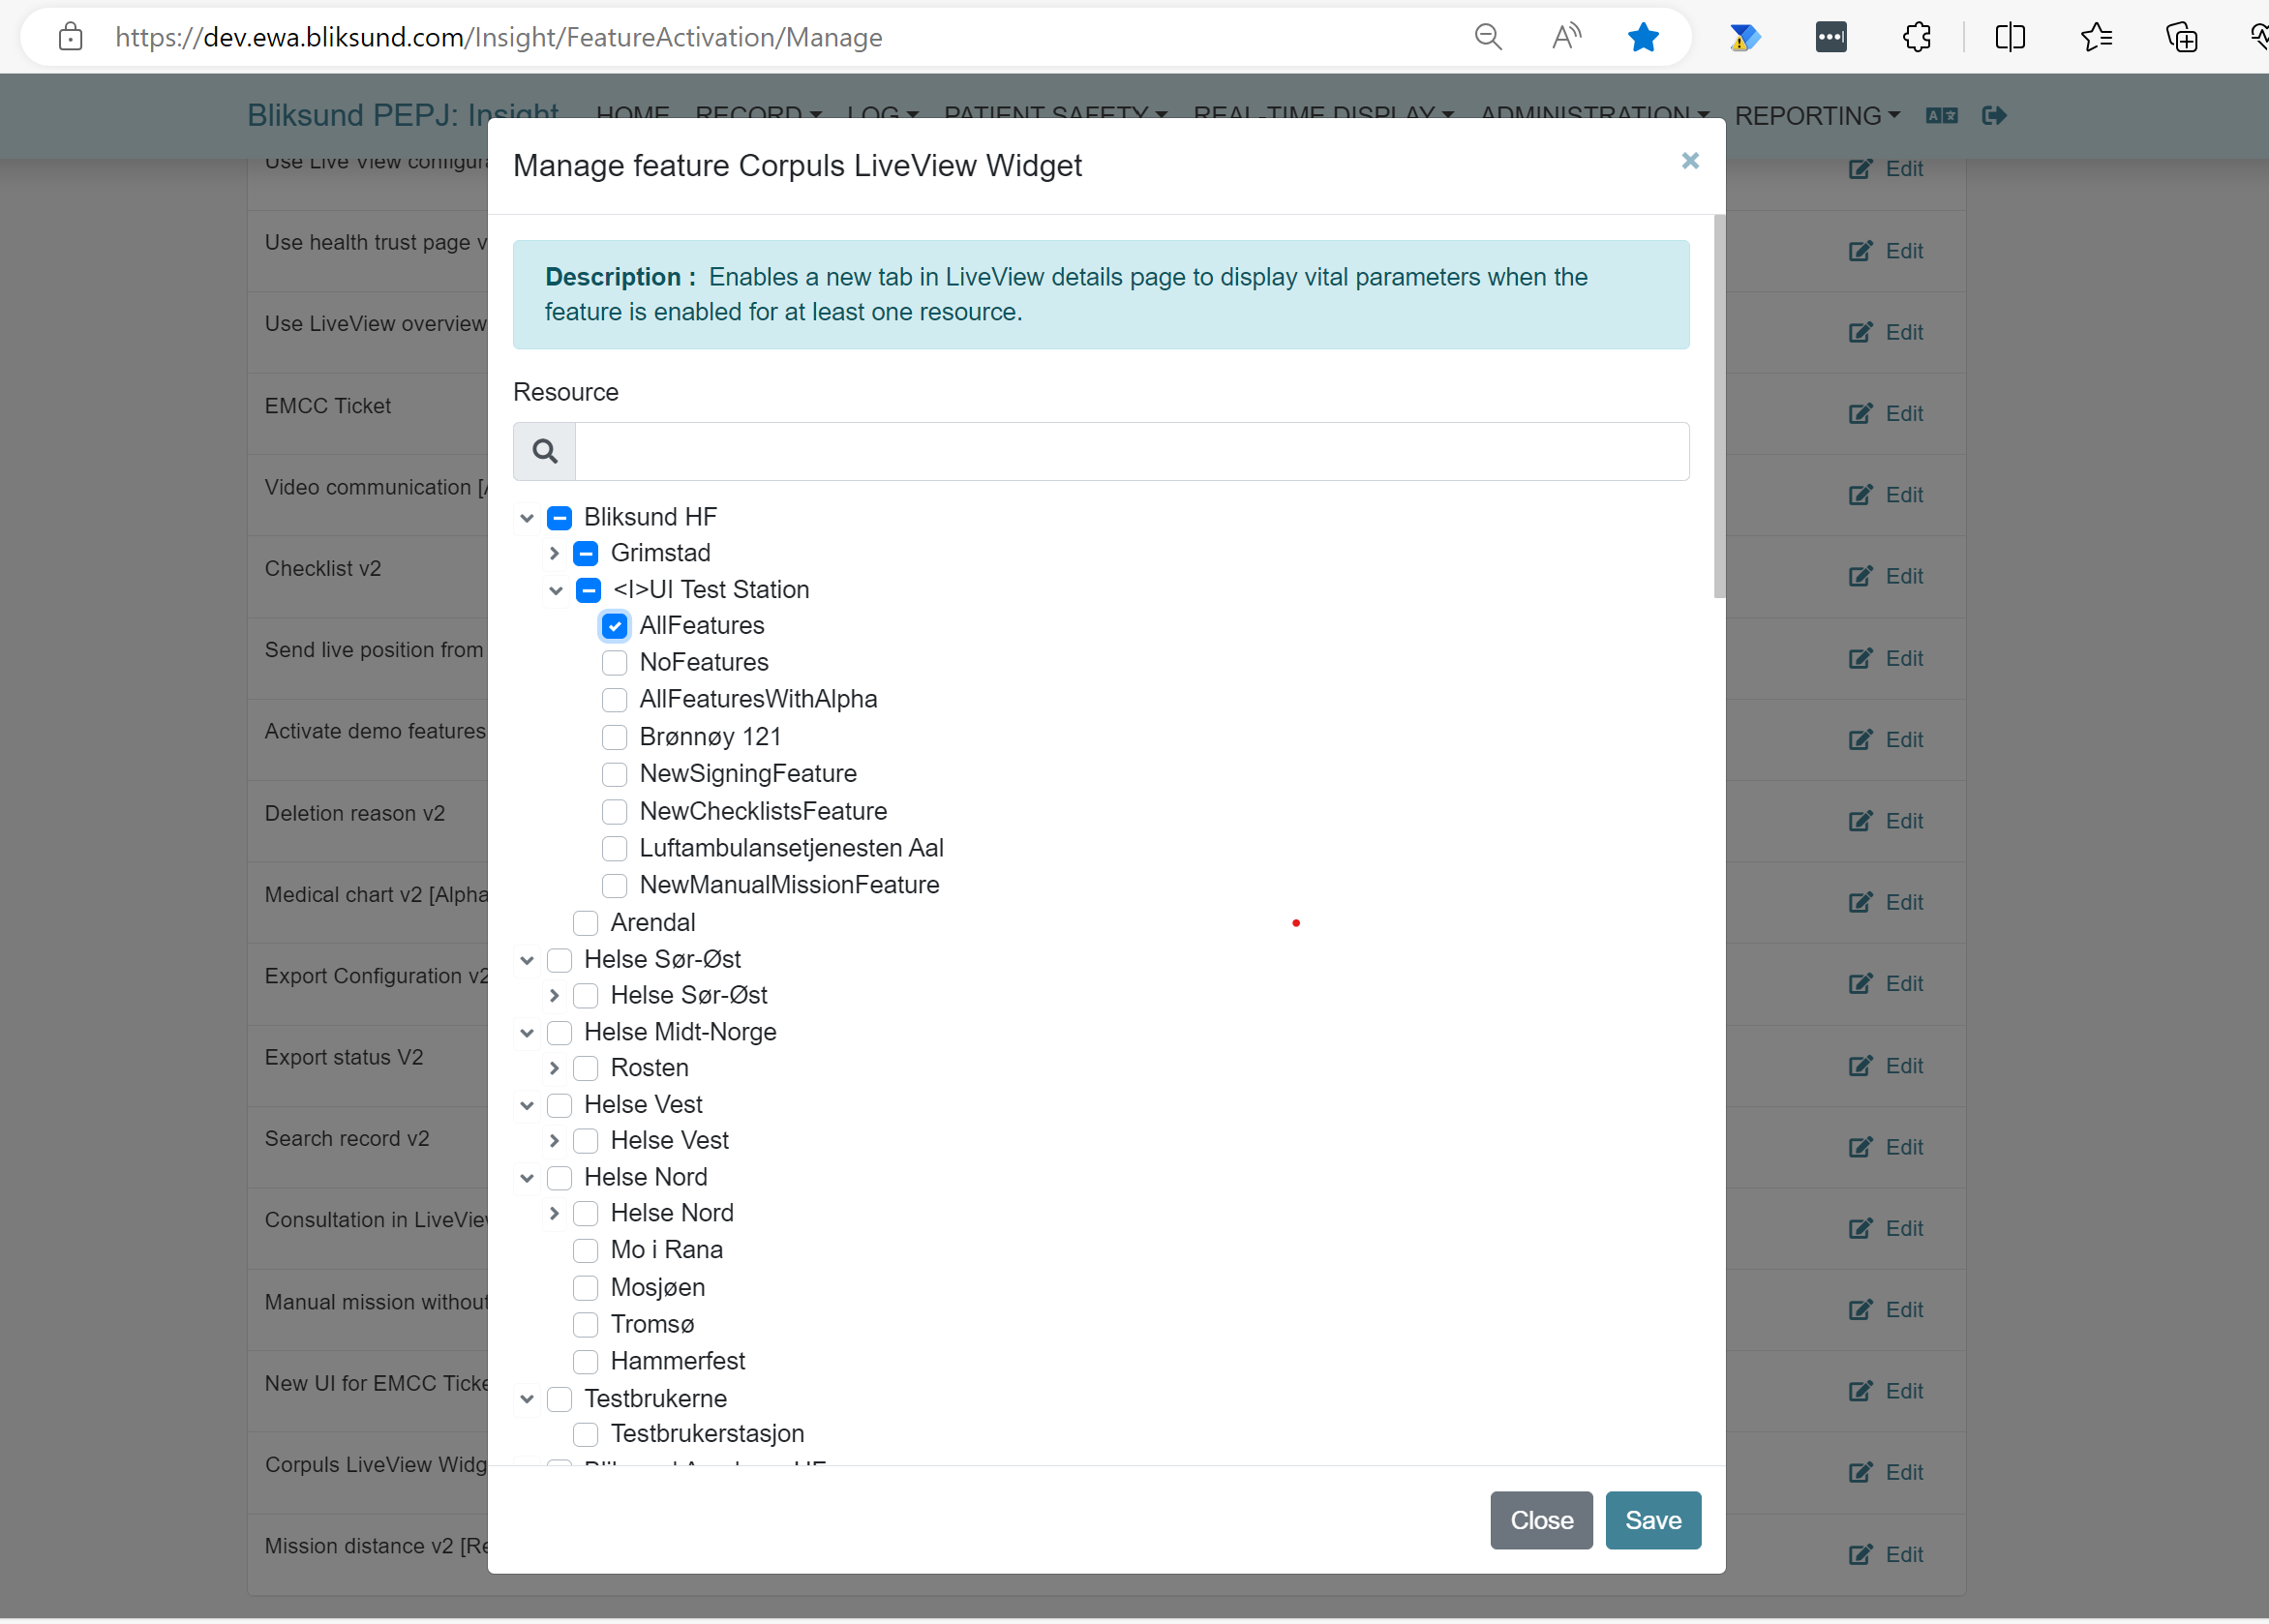This screenshot has width=2269, height=1624.
Task: Click the split screen browser icon
Action: tap(2009, 38)
